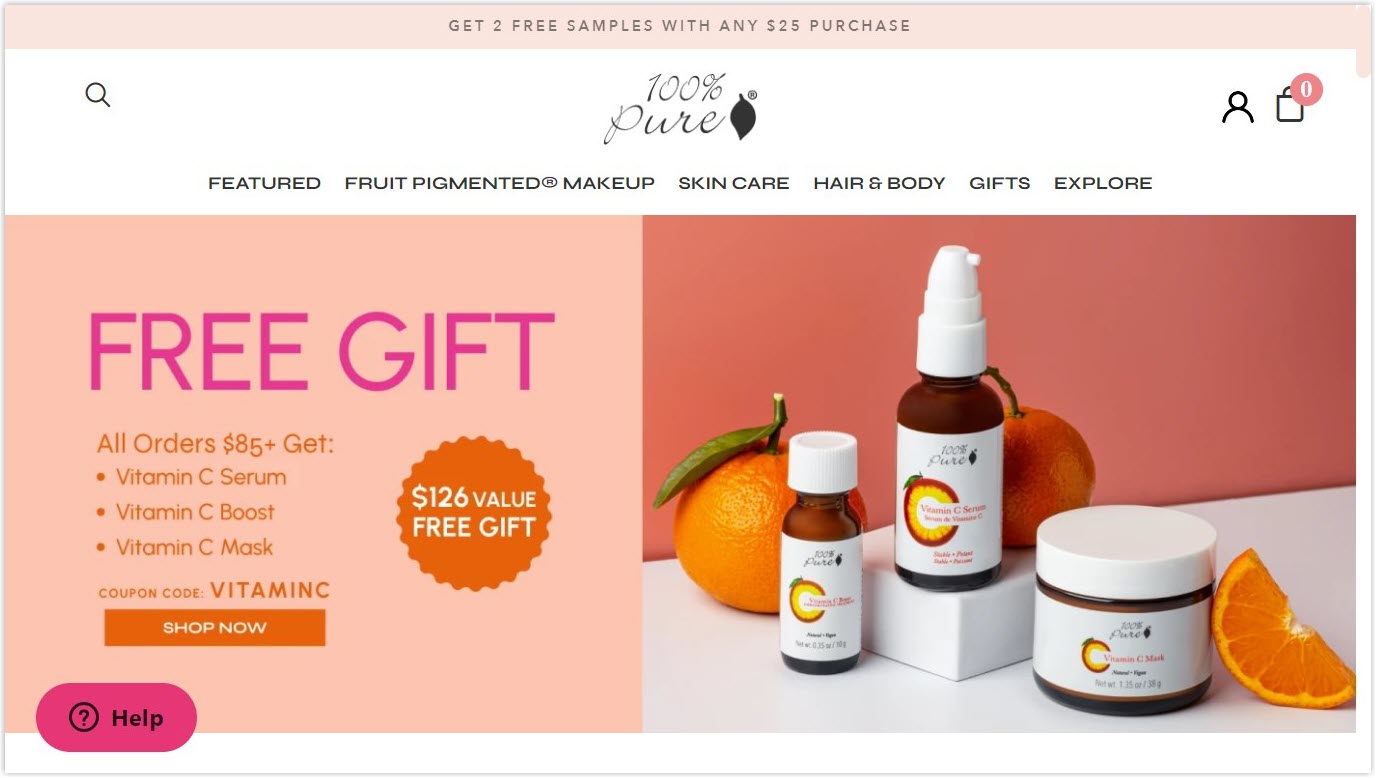Open Fruit Pigmented Makeup menu
This screenshot has width=1376, height=778.
click(500, 183)
